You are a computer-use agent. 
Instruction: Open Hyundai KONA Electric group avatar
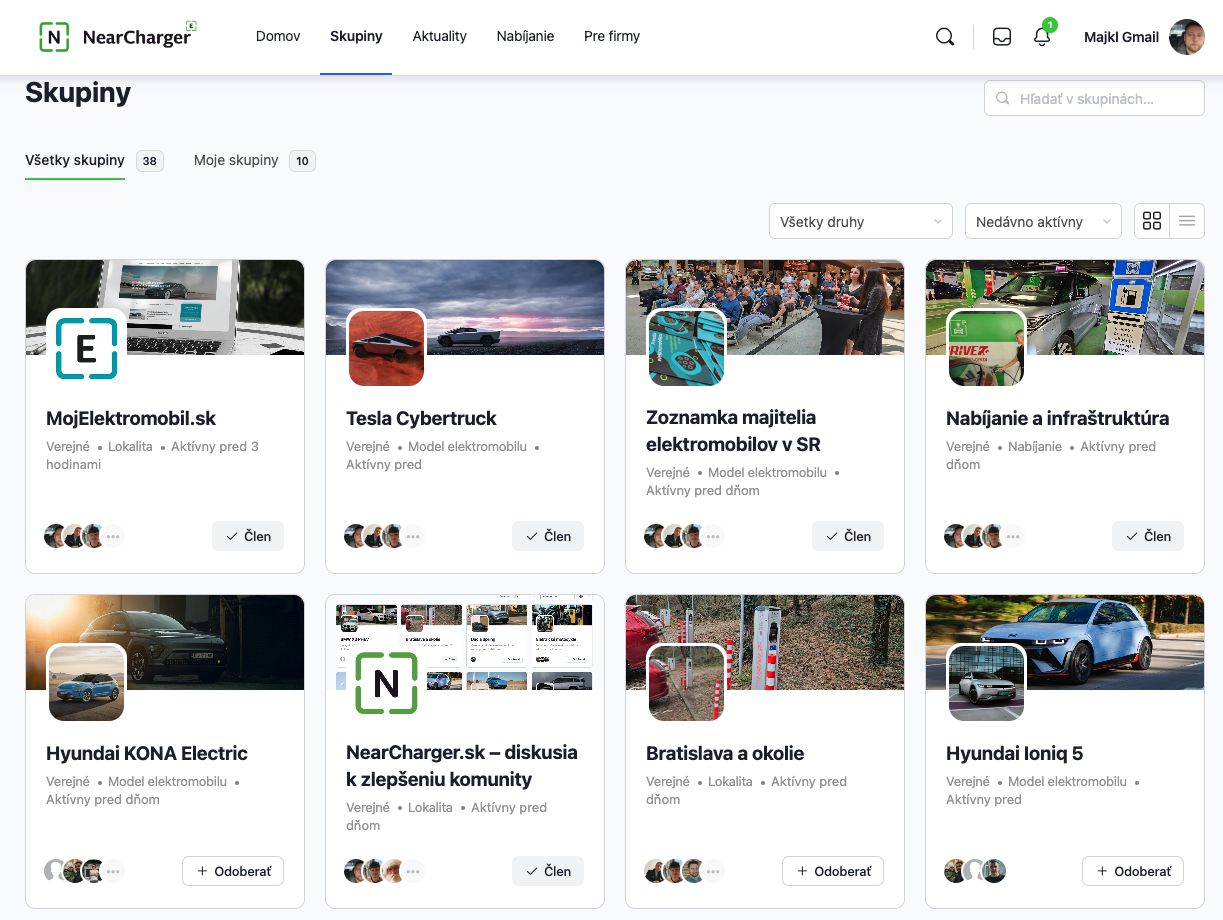(x=86, y=682)
